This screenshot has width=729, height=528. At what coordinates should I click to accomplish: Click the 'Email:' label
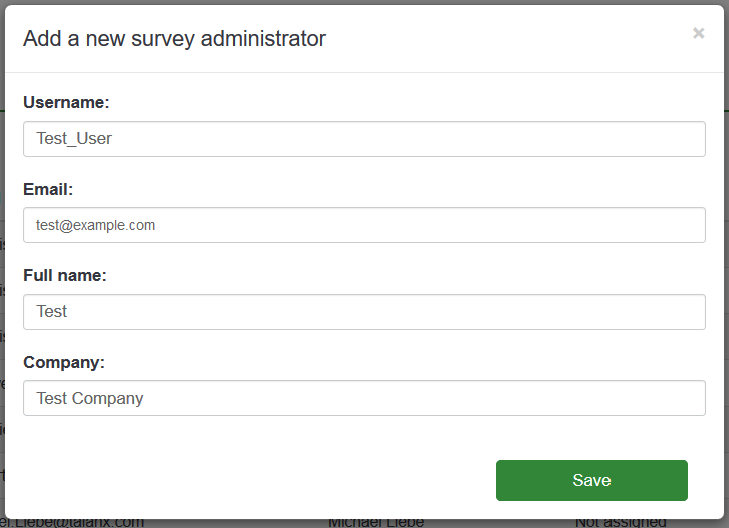(48, 189)
